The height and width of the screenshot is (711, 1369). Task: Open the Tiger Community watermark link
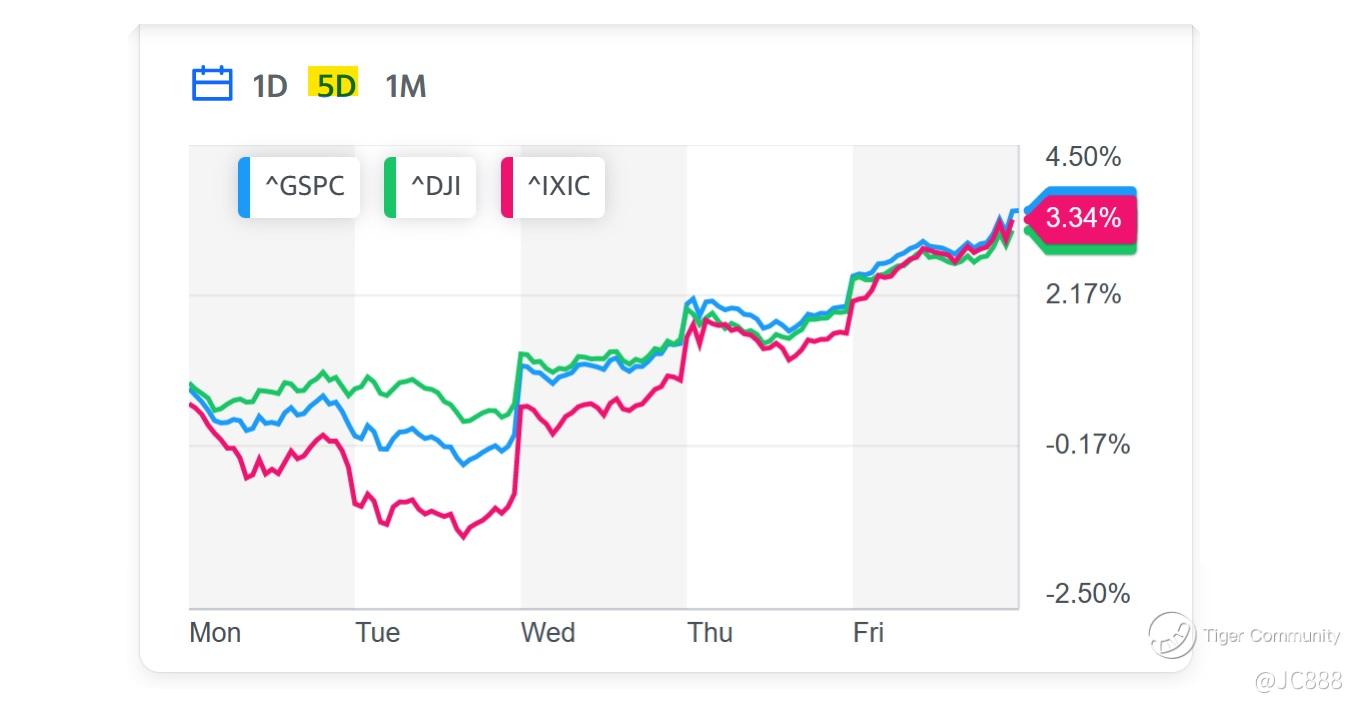coord(1270,636)
